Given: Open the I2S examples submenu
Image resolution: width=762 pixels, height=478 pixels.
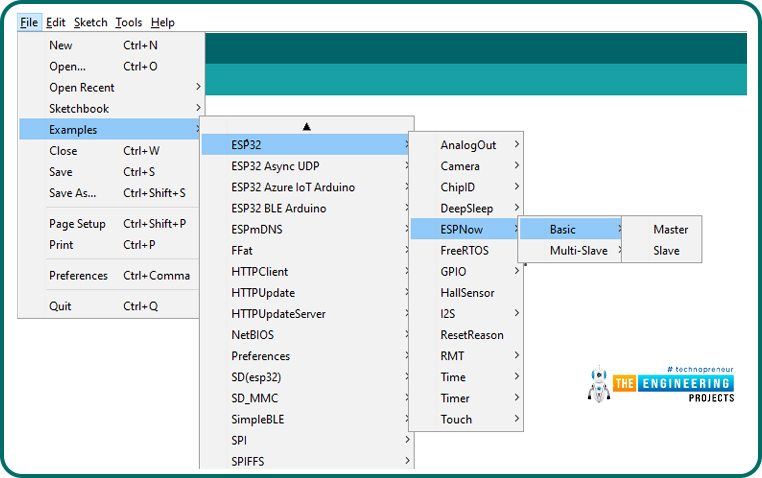Looking at the screenshot, I should point(466,314).
